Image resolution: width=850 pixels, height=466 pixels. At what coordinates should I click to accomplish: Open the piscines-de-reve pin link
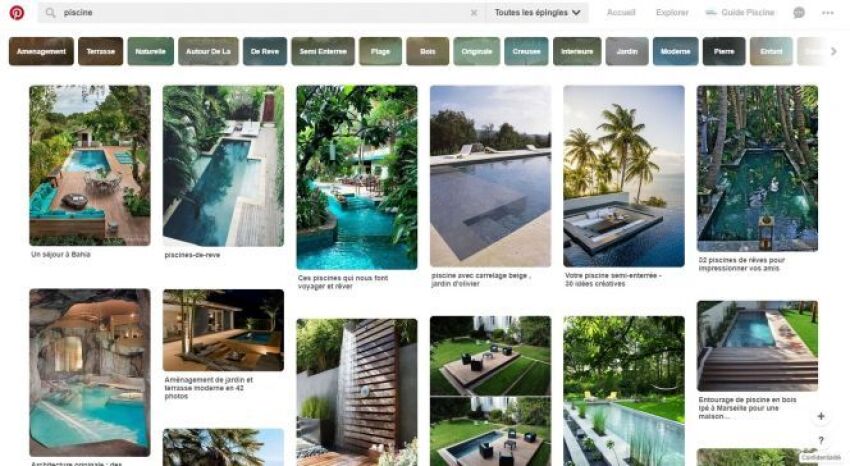[192, 255]
